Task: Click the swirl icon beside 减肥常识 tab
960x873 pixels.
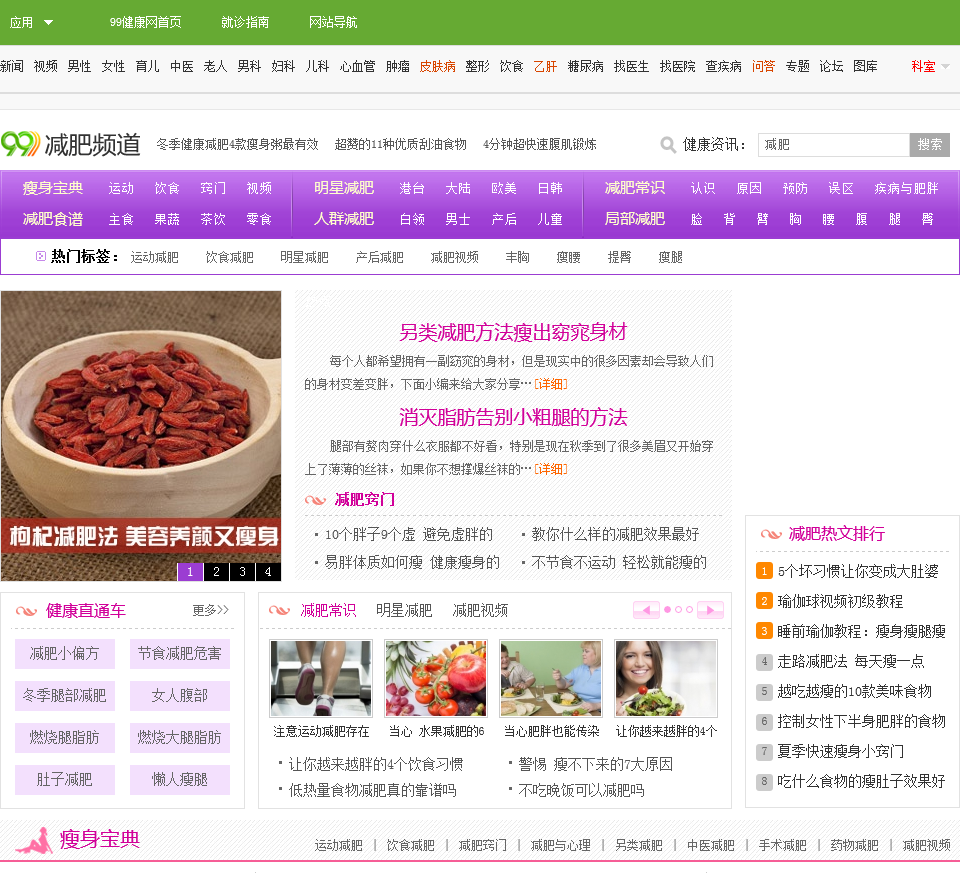Action: coord(279,610)
